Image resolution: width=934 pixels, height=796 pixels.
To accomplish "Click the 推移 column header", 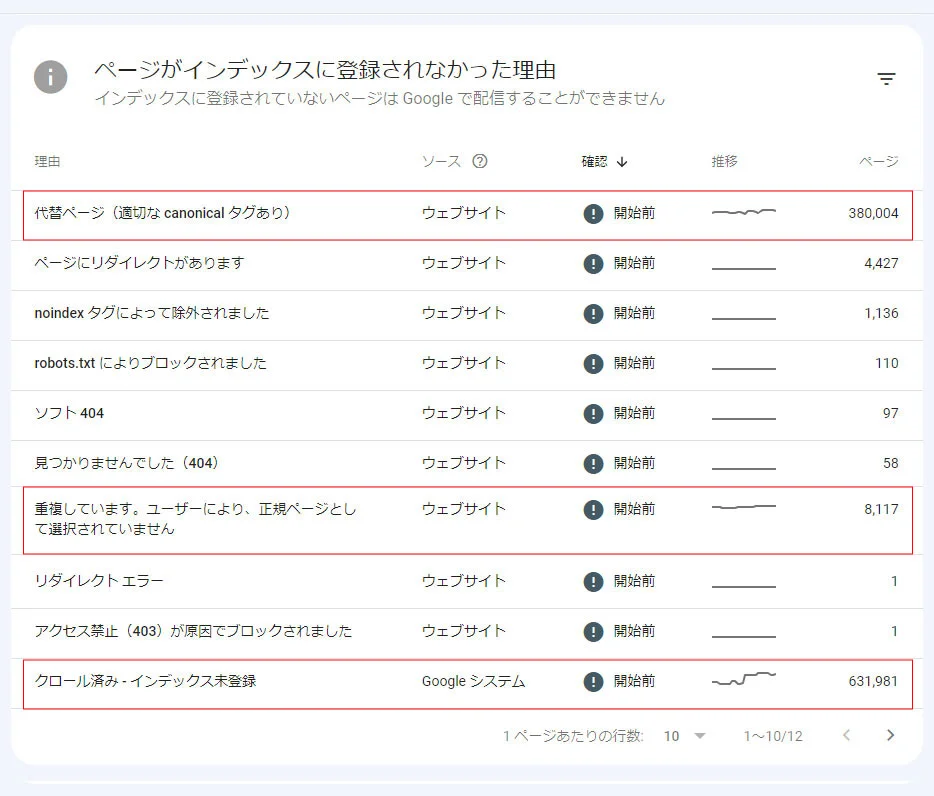I will tap(723, 159).
